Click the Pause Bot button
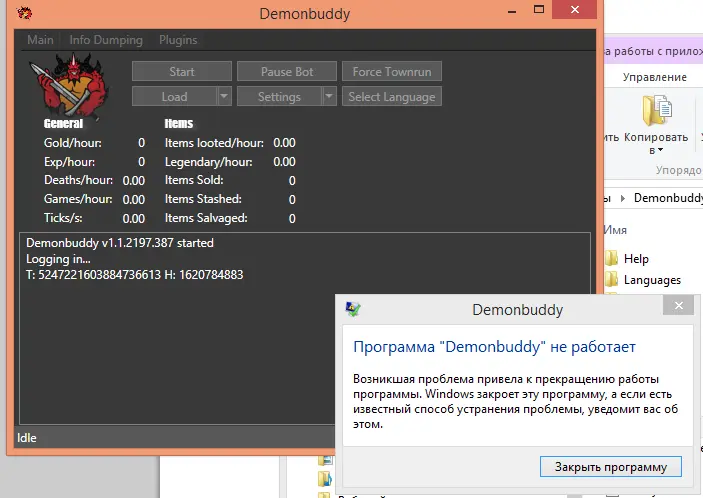Viewport: 703px width, 498px height. click(x=287, y=72)
